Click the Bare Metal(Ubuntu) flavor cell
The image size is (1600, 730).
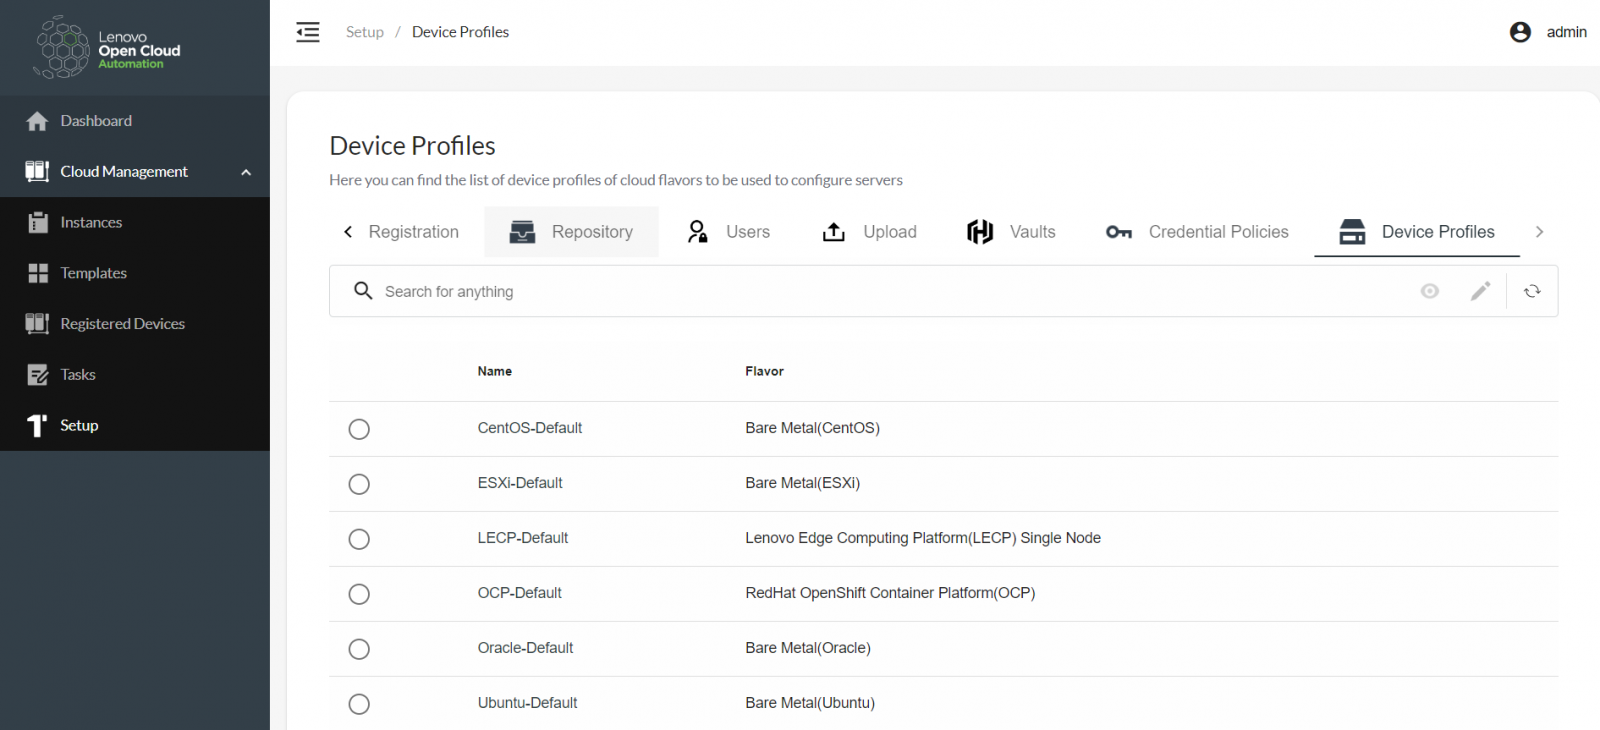(810, 703)
